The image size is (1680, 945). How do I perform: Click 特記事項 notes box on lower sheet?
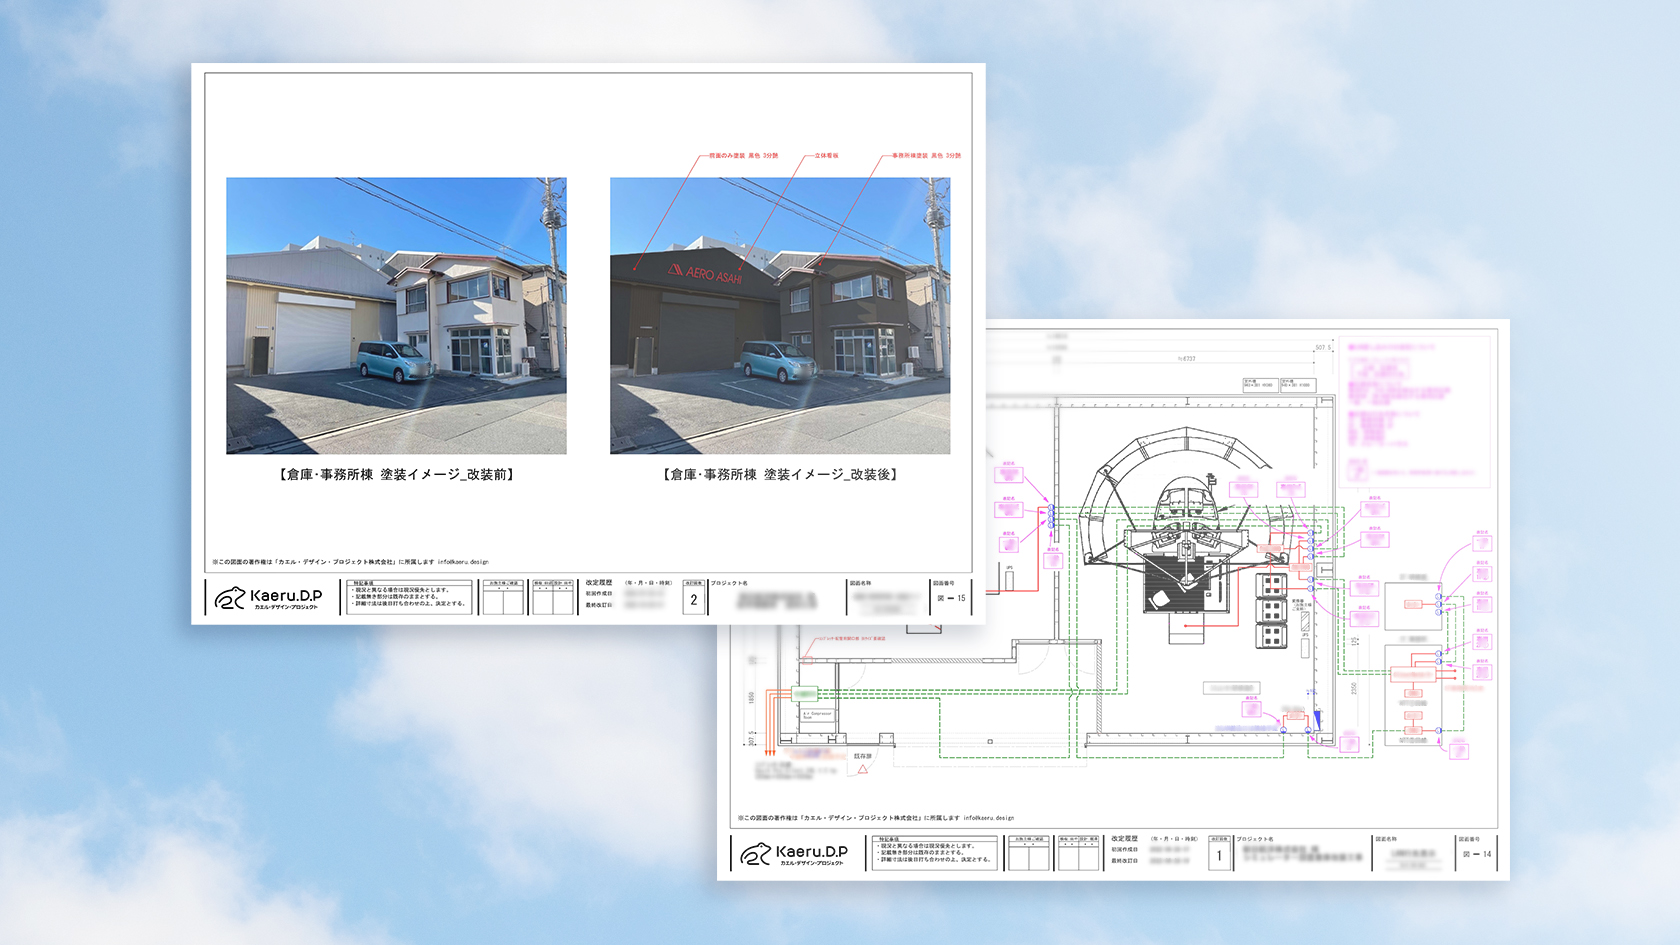(x=935, y=853)
